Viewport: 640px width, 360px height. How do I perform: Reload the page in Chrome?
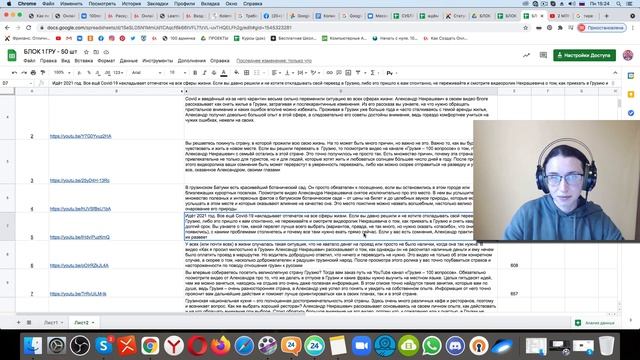[x=29, y=28]
